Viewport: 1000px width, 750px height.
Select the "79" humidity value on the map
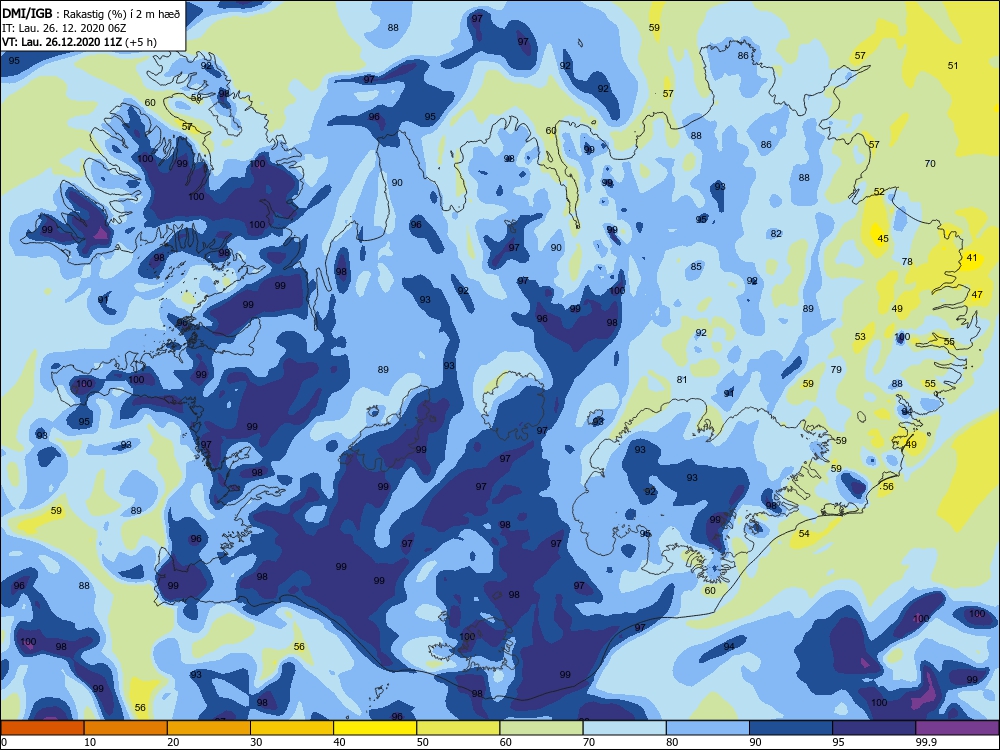[836, 369]
